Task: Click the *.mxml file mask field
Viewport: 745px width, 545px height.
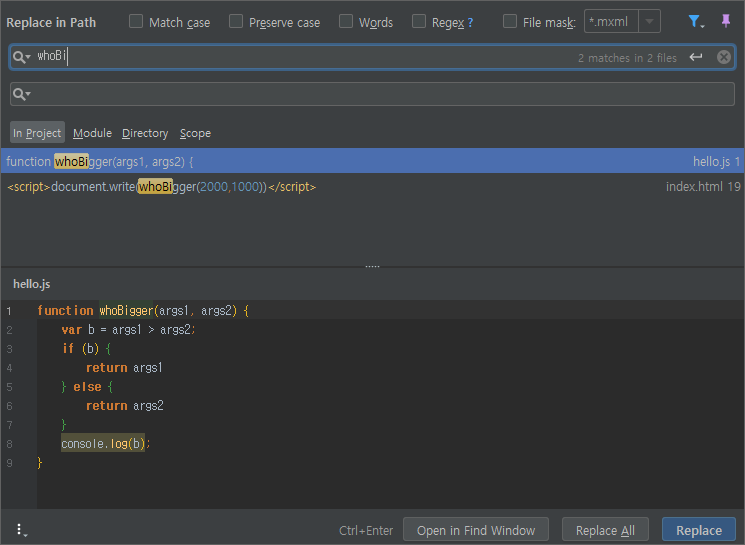Action: point(611,21)
